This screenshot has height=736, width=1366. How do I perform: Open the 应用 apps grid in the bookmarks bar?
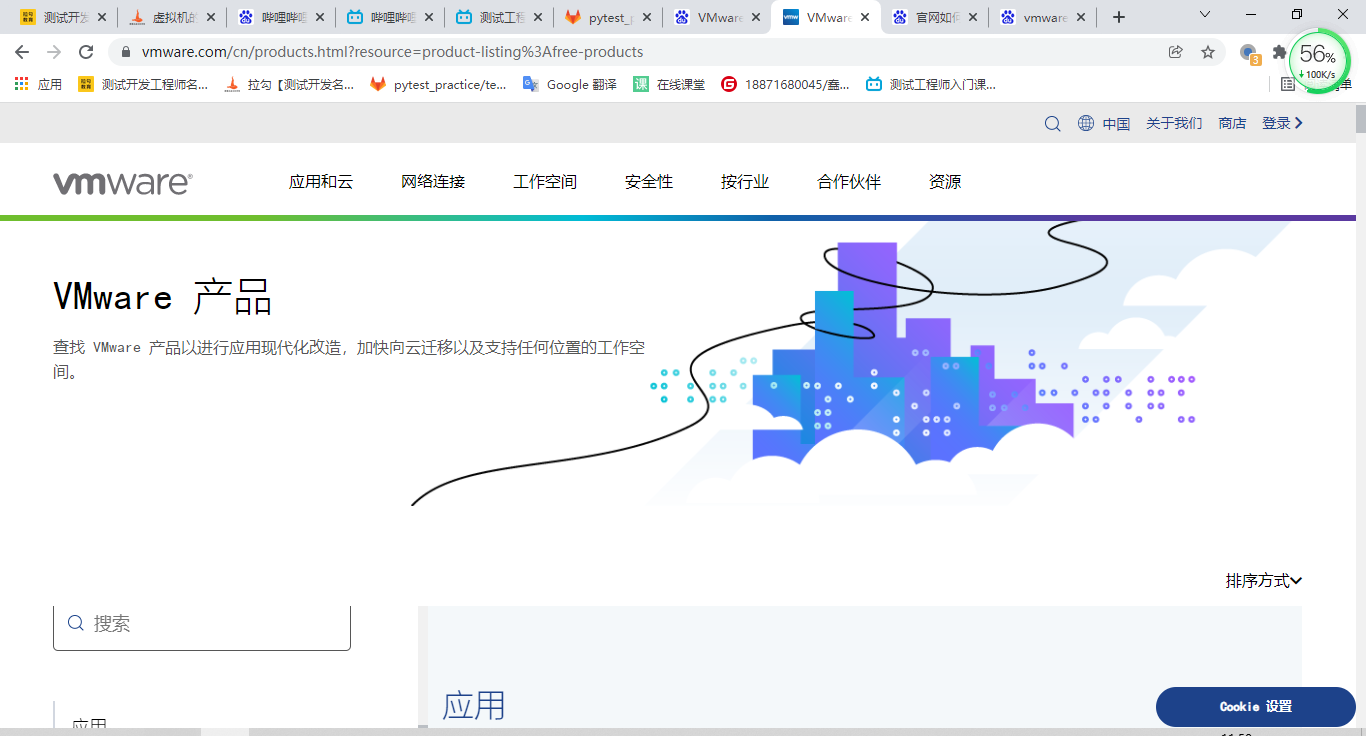pos(38,85)
